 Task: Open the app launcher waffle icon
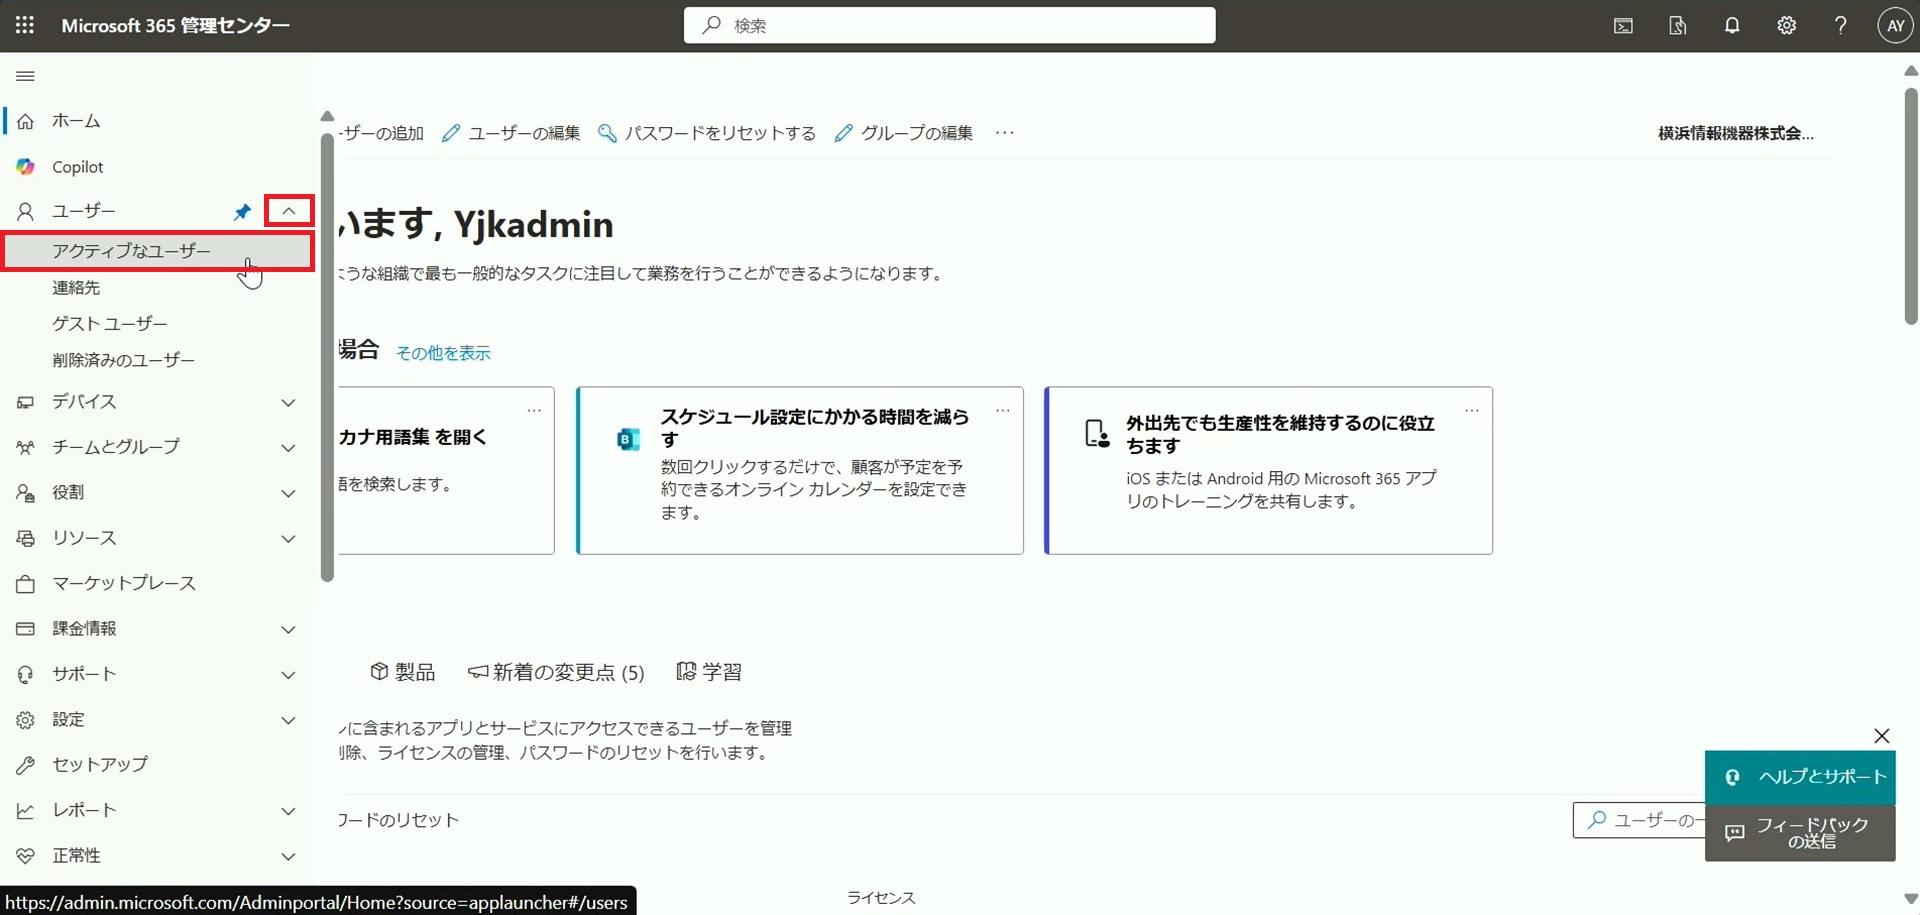[x=25, y=26]
